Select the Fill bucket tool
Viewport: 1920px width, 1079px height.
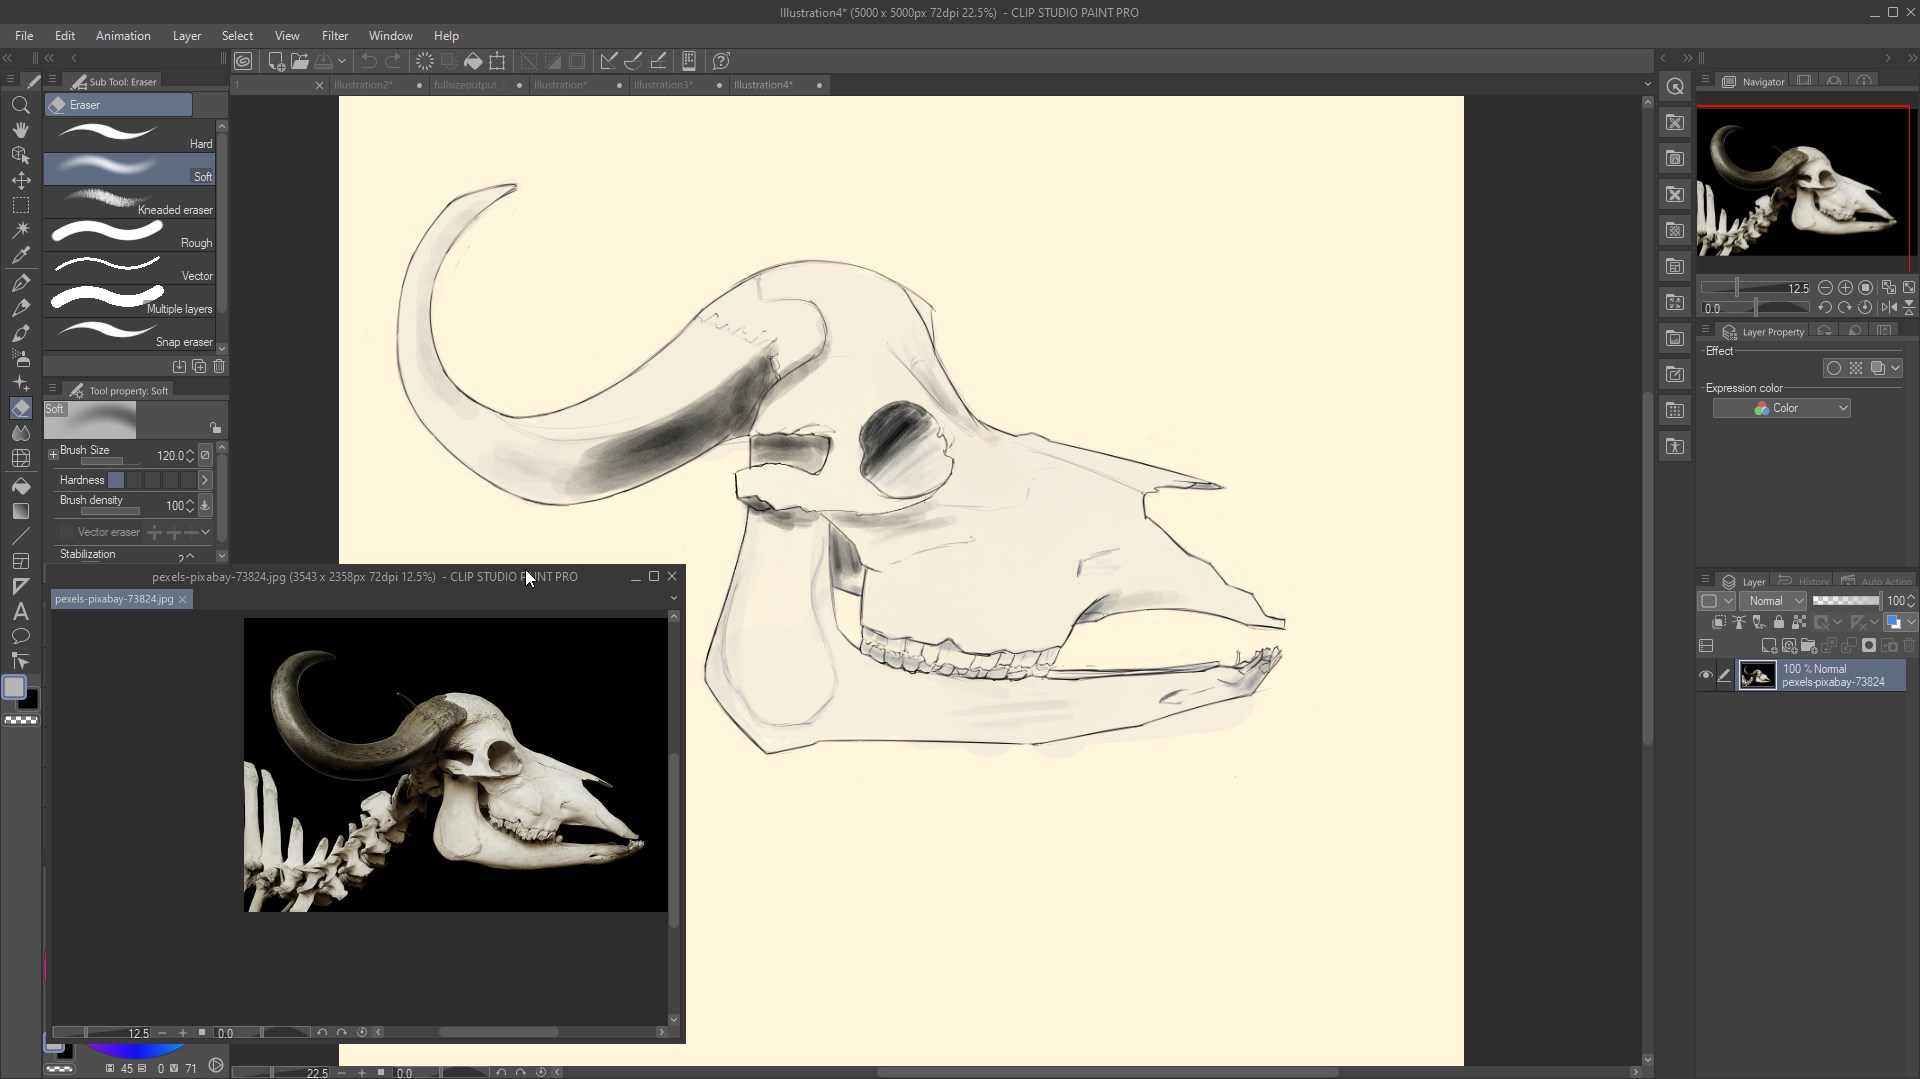point(20,486)
